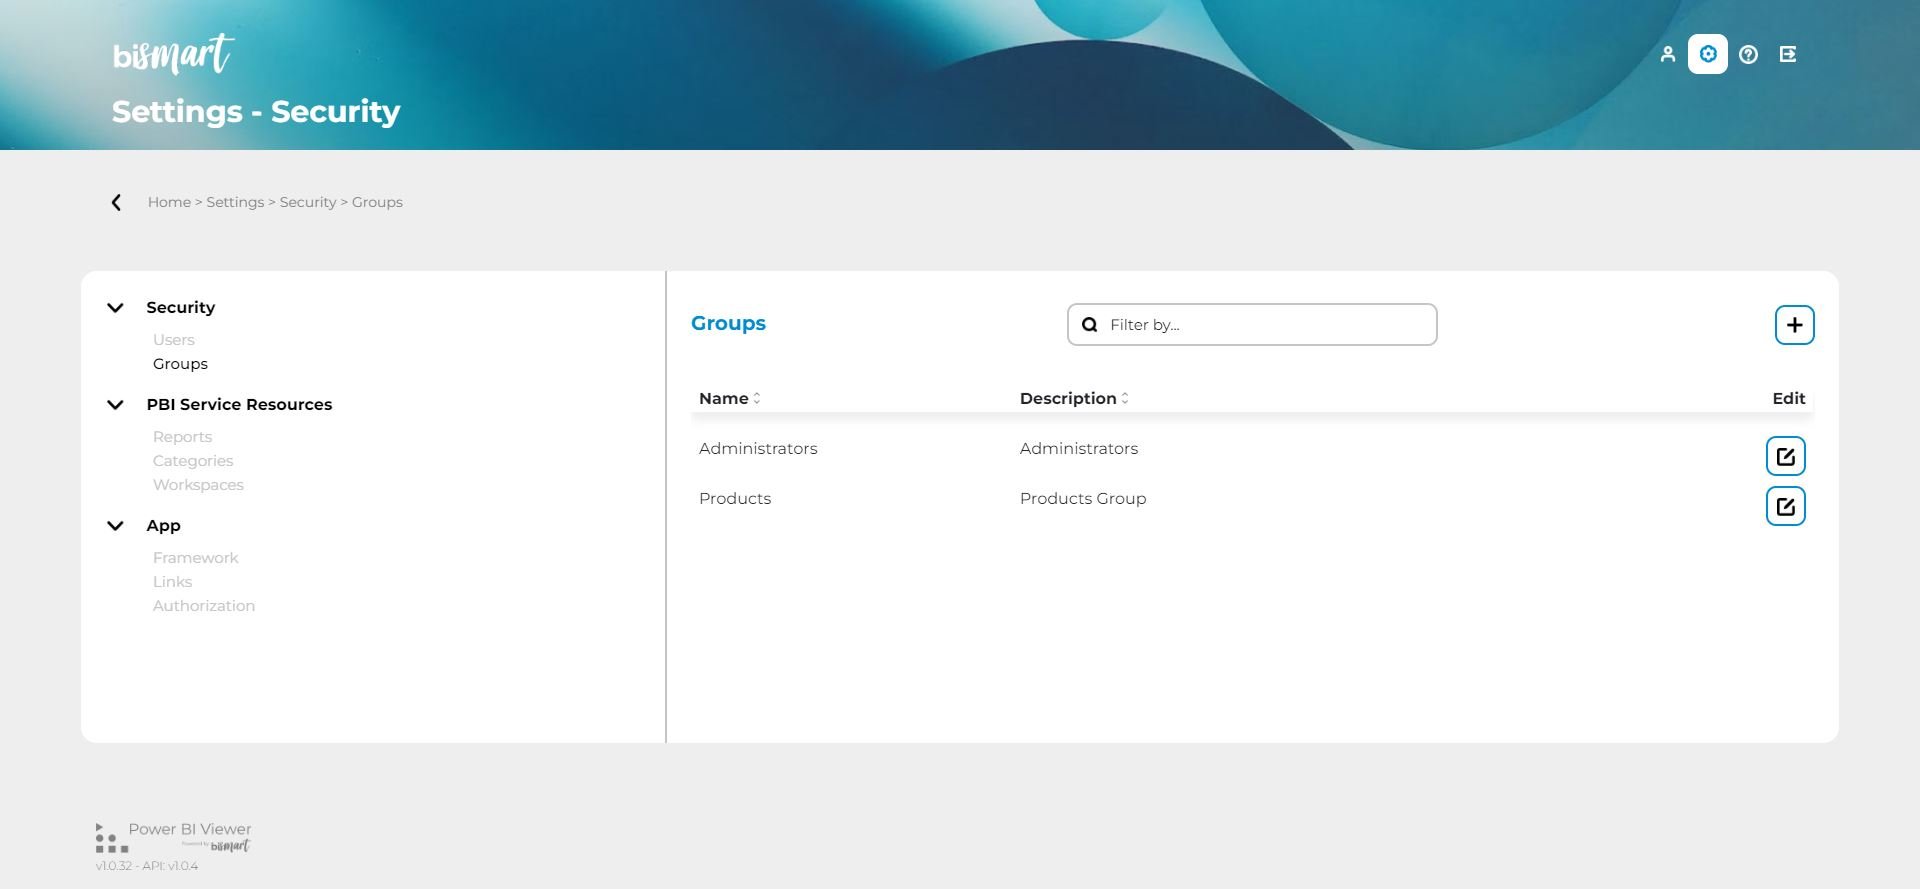Edit the Products group

click(x=1785, y=506)
